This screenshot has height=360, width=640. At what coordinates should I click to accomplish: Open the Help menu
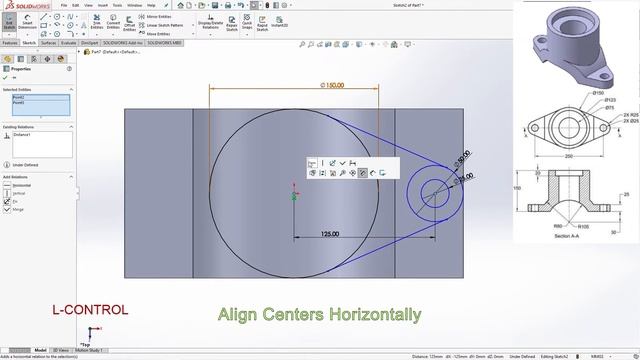[x=151, y=5]
